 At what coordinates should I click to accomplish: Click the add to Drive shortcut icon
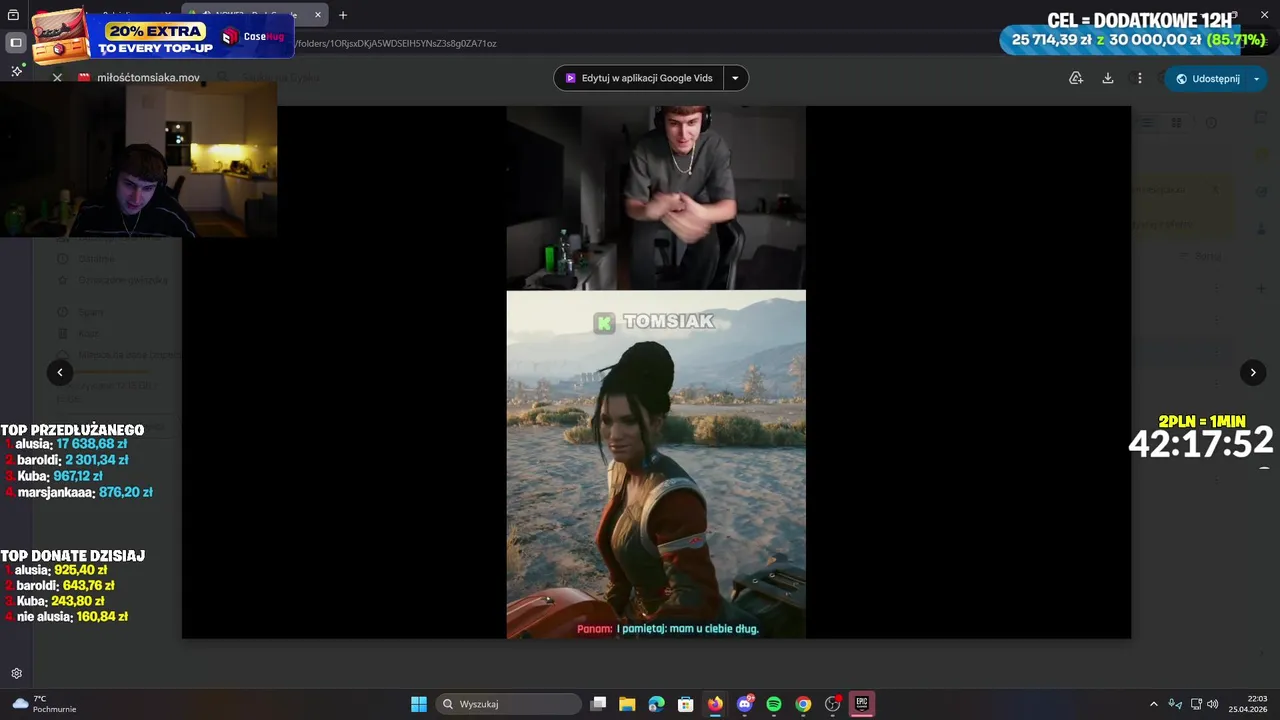tap(1076, 78)
